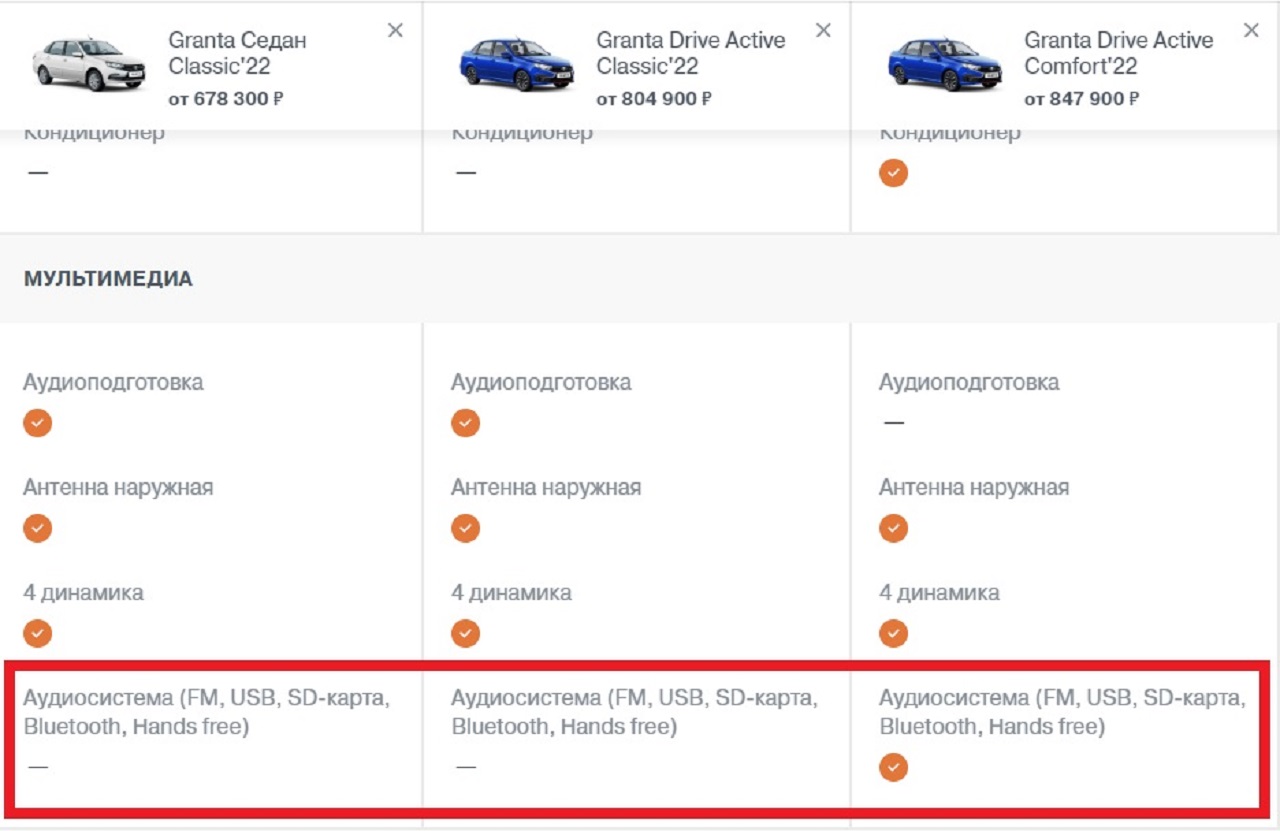
Task: Click Аудиоподготовка dash in Drive Active Comfort'22 column
Action: tap(894, 423)
